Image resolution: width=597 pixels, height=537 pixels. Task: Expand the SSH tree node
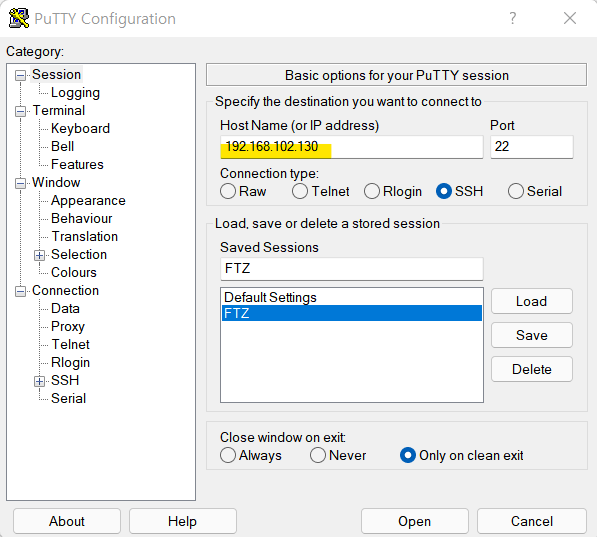pyautogui.click(x=39, y=381)
